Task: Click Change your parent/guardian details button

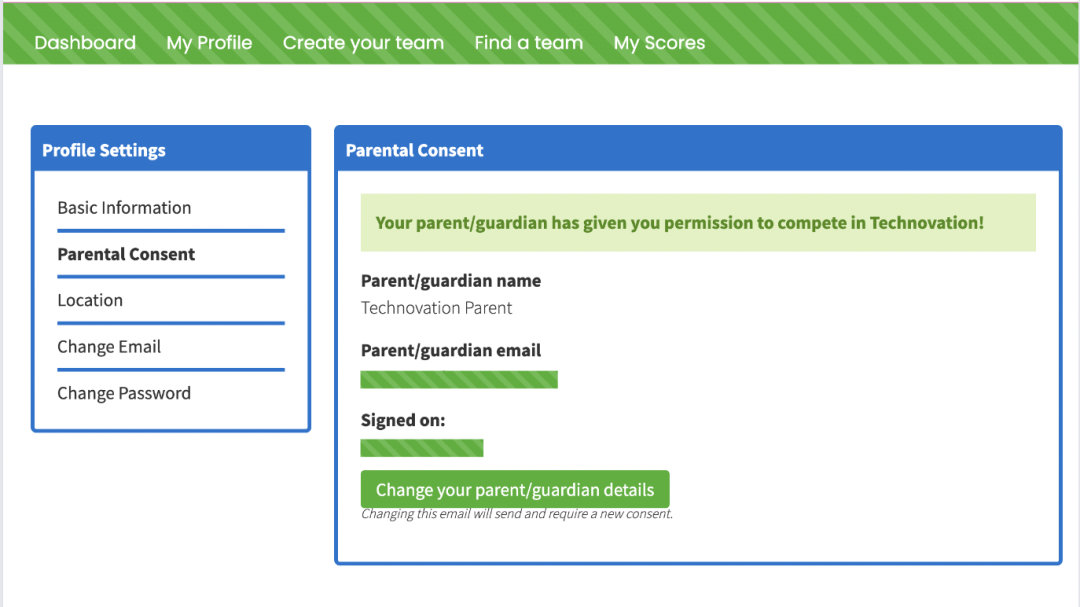Action: [515, 490]
